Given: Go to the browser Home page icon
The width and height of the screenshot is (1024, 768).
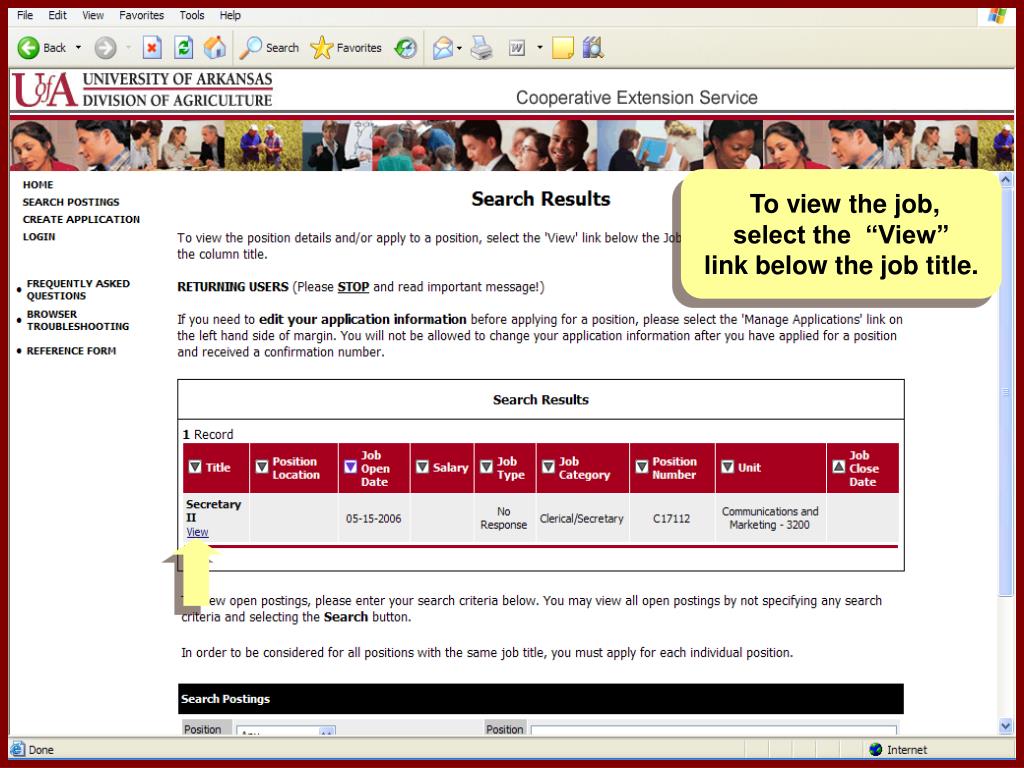Looking at the screenshot, I should (x=214, y=48).
